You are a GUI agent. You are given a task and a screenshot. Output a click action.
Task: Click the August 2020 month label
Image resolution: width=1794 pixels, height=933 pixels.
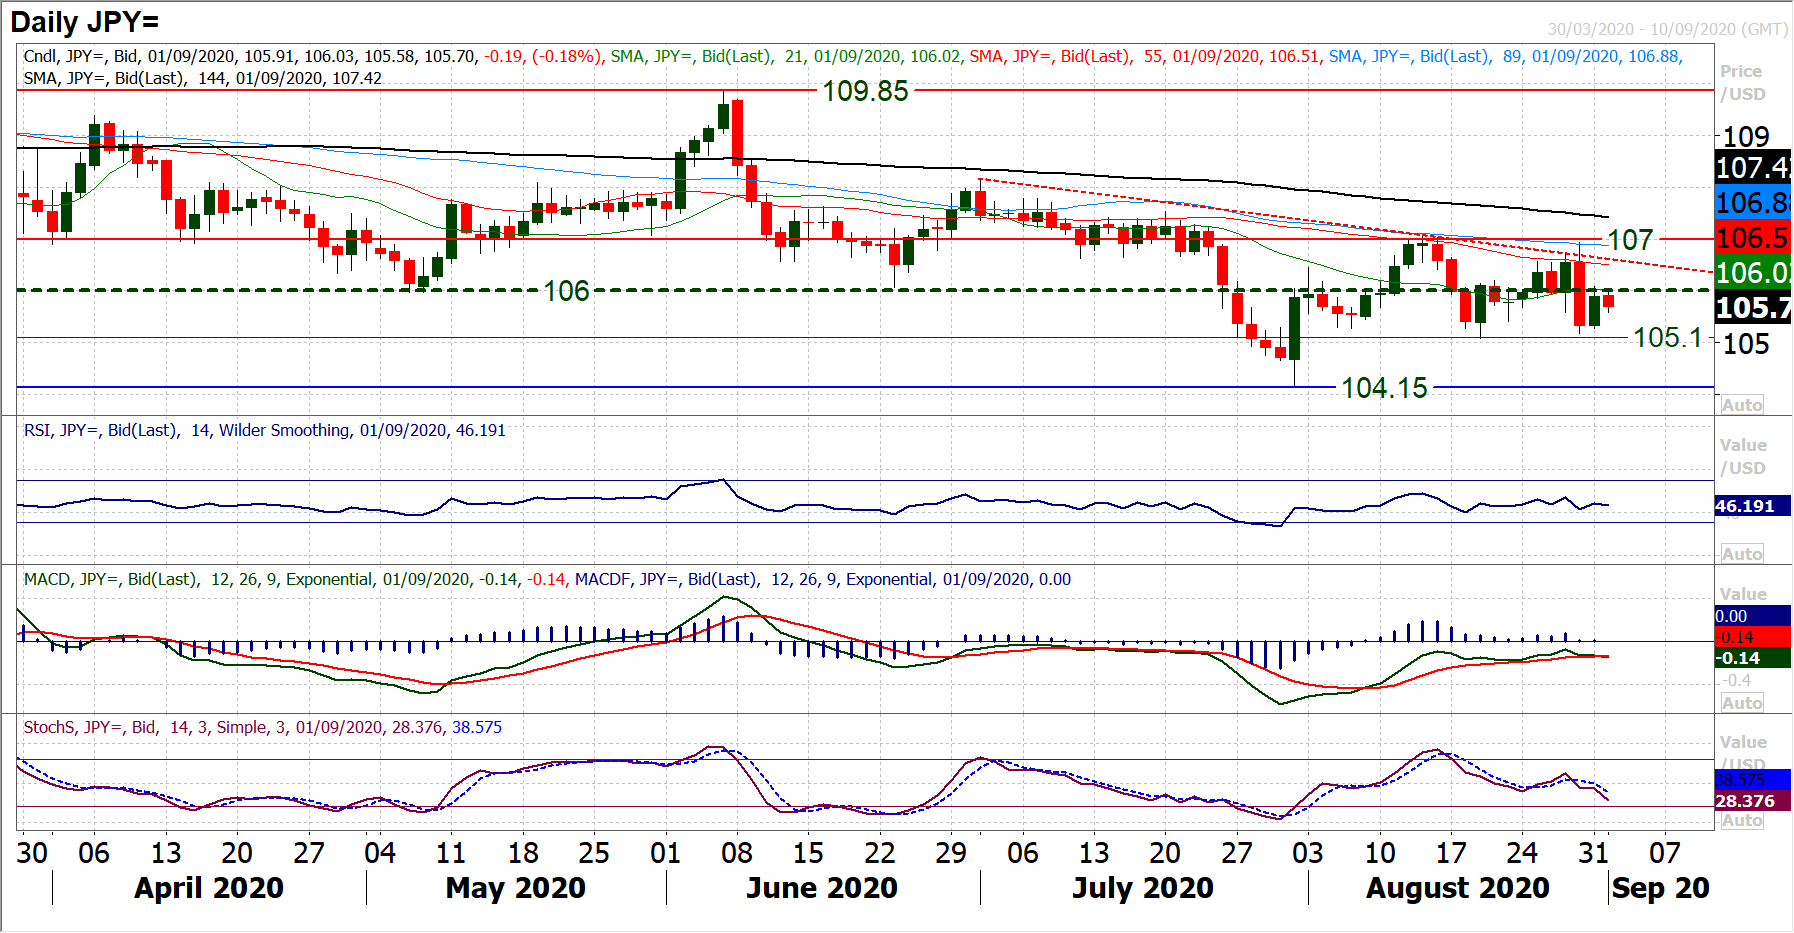pos(1458,888)
